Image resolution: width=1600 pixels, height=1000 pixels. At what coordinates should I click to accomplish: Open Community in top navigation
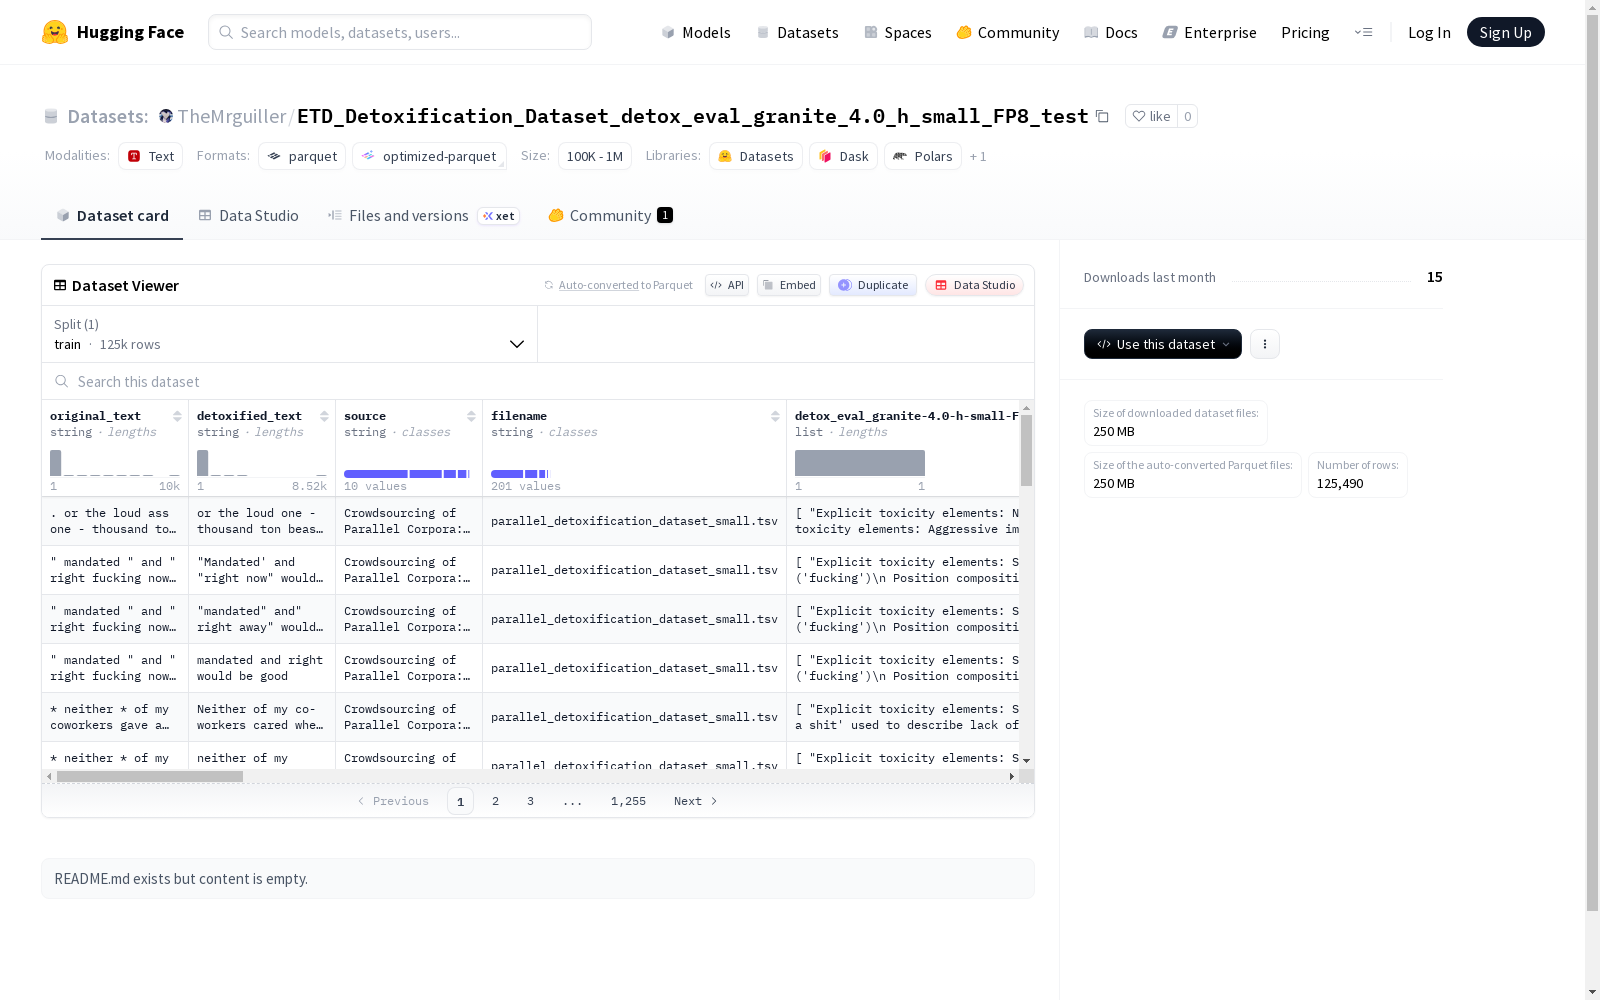tap(1008, 32)
